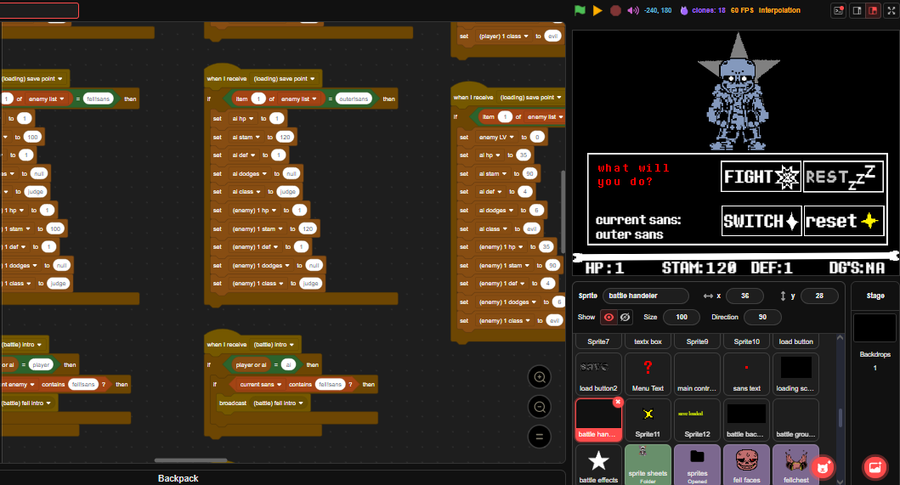Open the Backpack bar
Viewport: 900px width, 485px height.
(178, 478)
